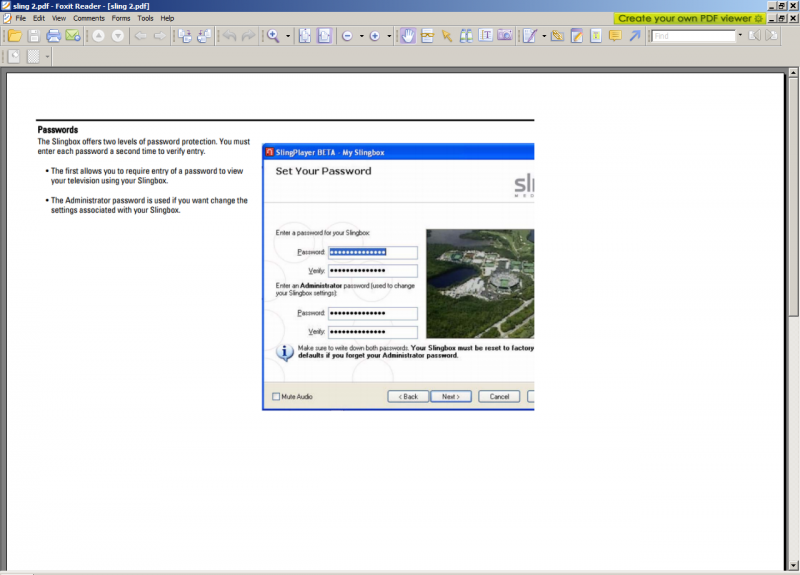The image size is (800, 575).
Task: Click the Create your own PDF viewer banner
Action: (690, 18)
